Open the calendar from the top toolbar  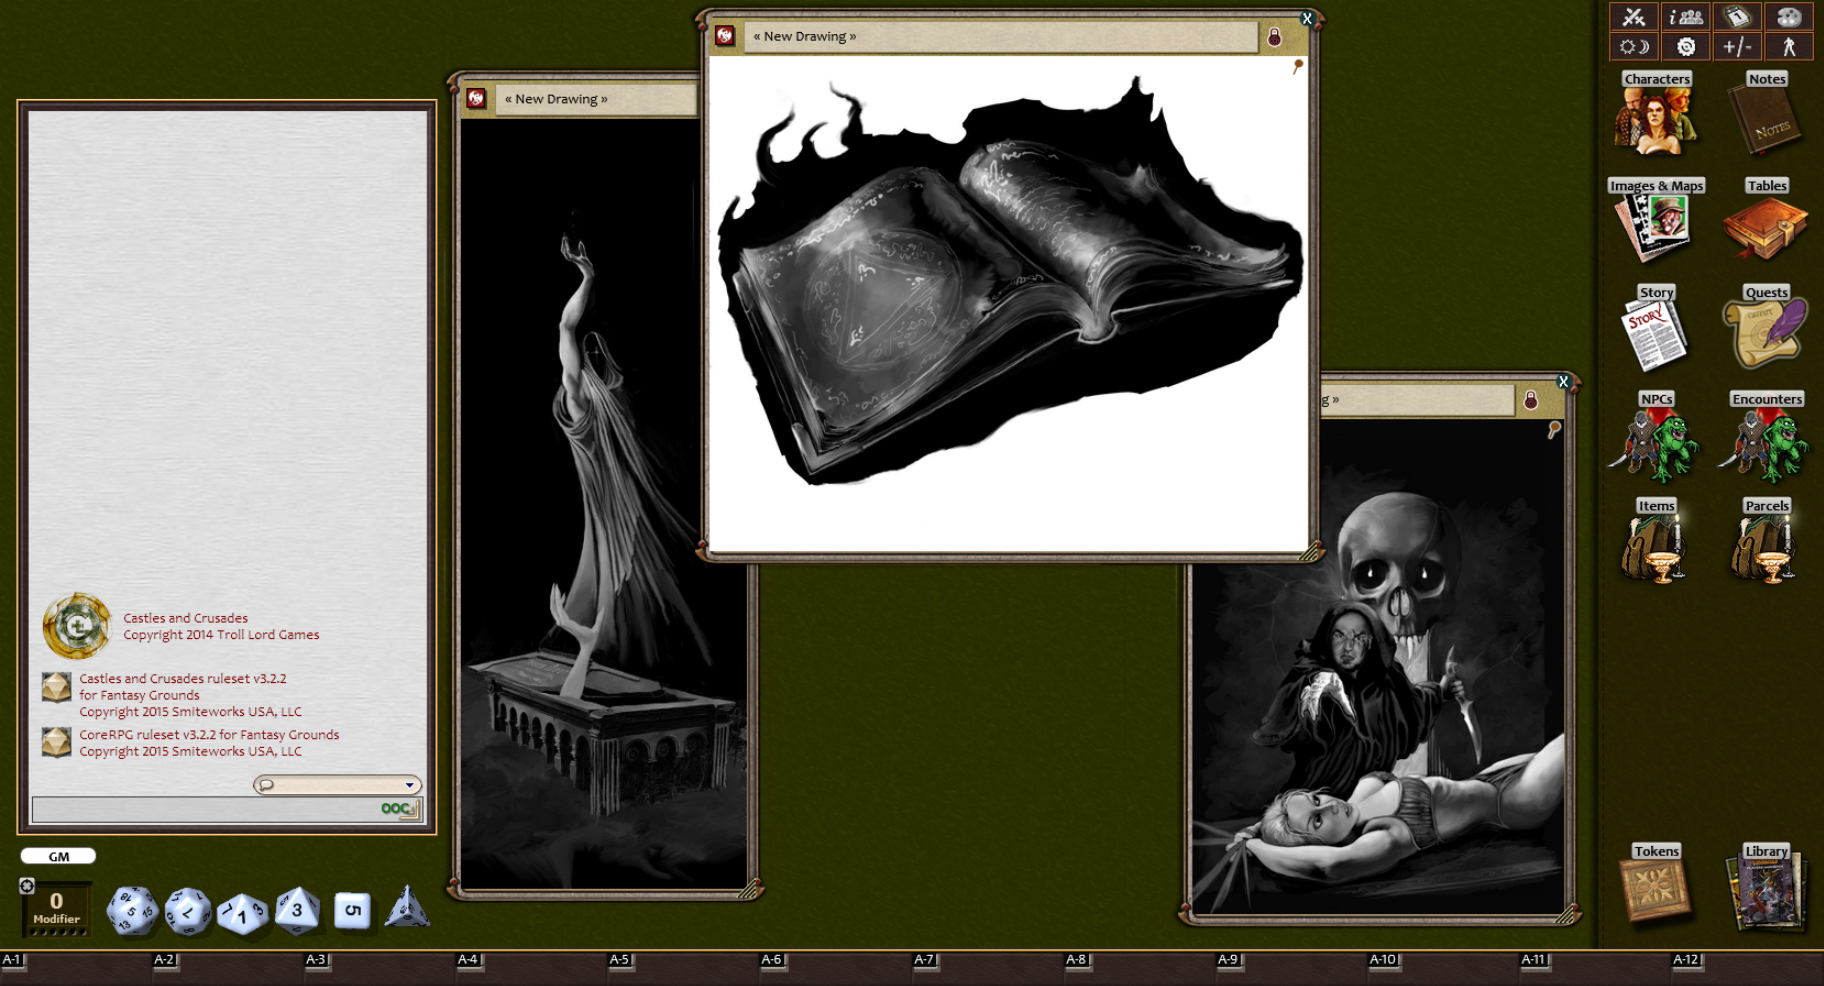(1737, 17)
